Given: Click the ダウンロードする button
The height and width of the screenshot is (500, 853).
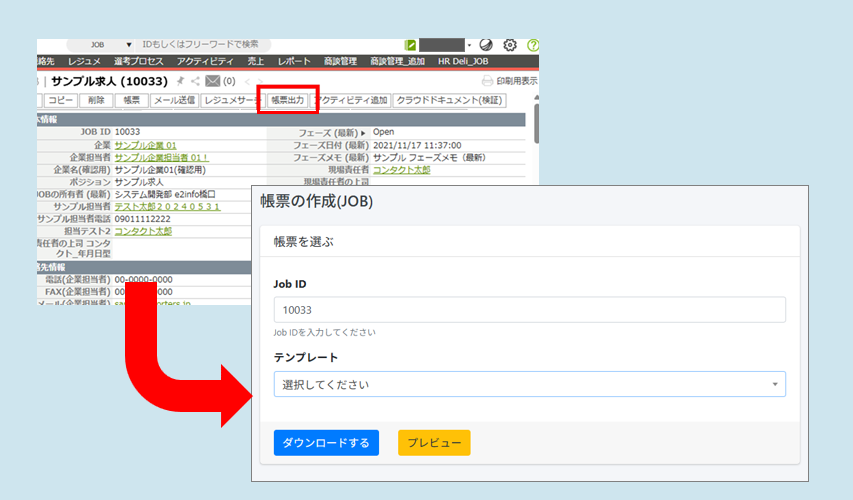Looking at the screenshot, I should click(326, 443).
